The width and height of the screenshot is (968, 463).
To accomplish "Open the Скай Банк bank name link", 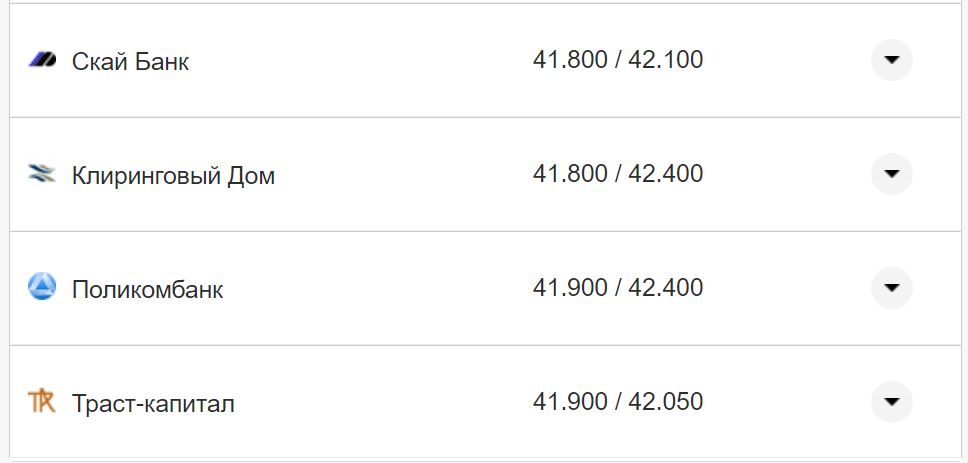I will 130,62.
